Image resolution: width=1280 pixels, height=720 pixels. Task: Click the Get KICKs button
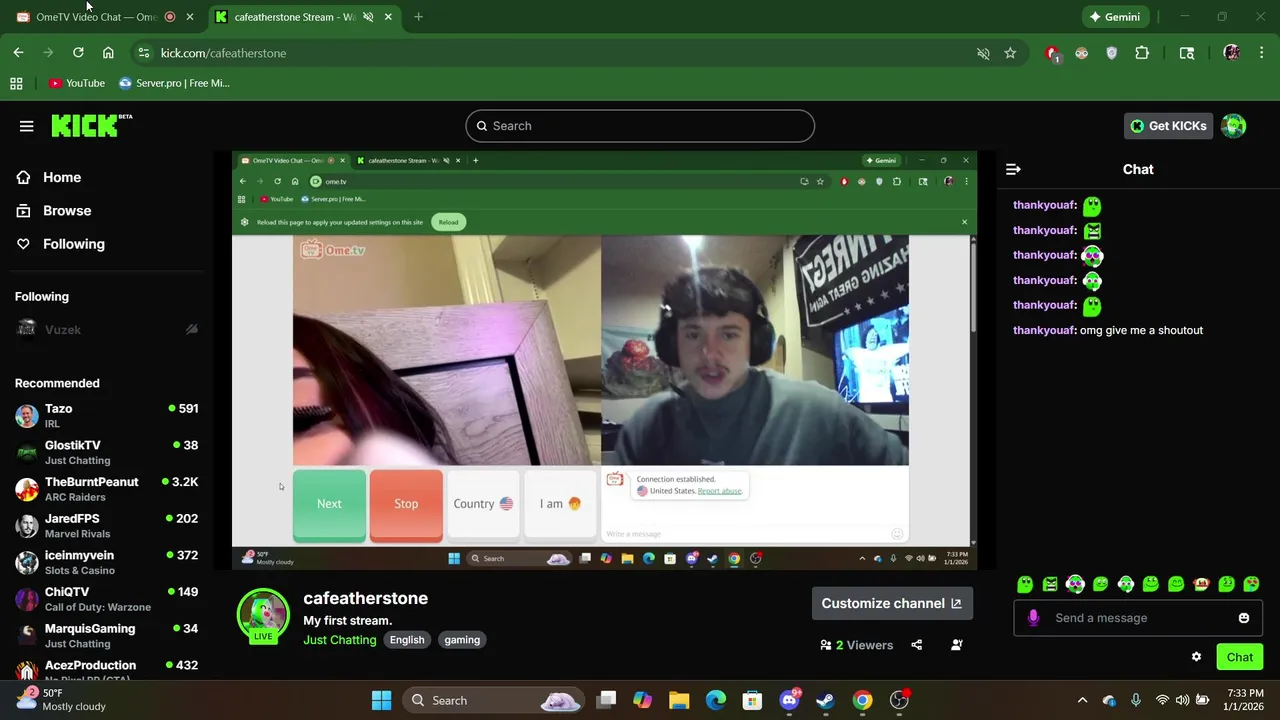click(x=1168, y=126)
